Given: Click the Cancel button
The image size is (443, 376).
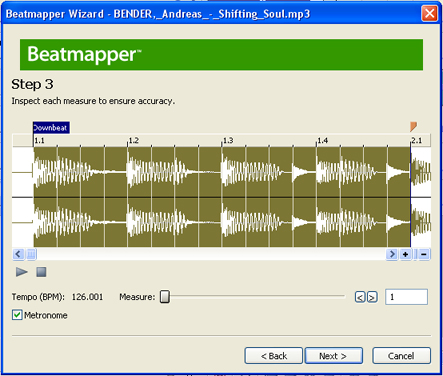Looking at the screenshot, I should (401, 356).
